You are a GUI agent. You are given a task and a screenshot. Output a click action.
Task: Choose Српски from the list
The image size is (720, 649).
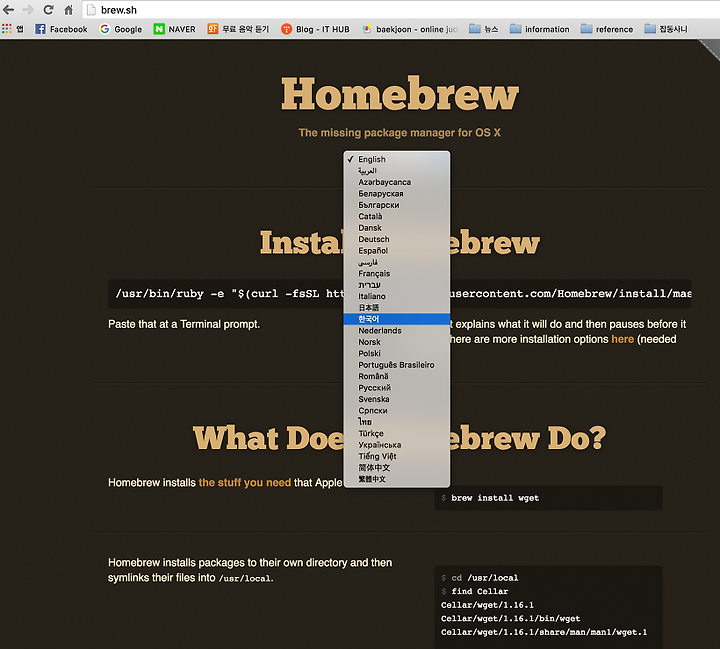397,411
